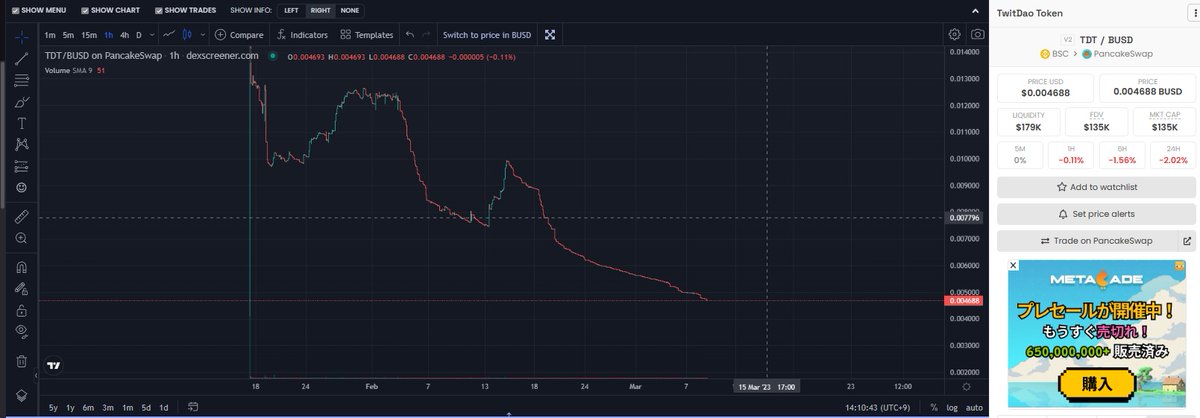Screen dimensions: 1200x418
Task: Set the range to 1y
Action: click(x=71, y=407)
